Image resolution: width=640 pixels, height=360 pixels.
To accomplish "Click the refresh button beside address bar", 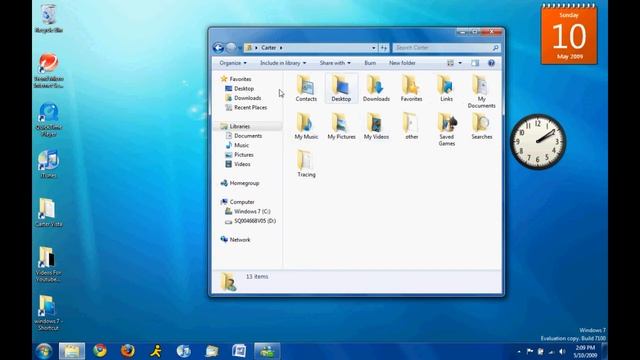I will [x=384, y=48].
